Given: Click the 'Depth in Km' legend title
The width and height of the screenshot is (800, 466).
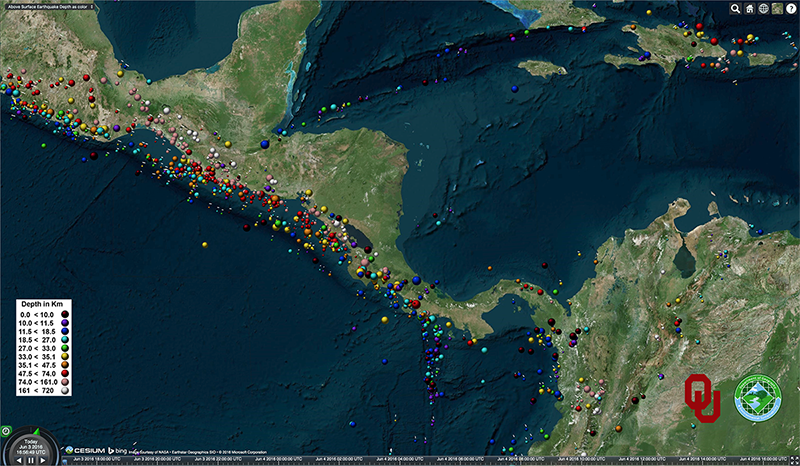Looking at the screenshot, I should click(42, 304).
